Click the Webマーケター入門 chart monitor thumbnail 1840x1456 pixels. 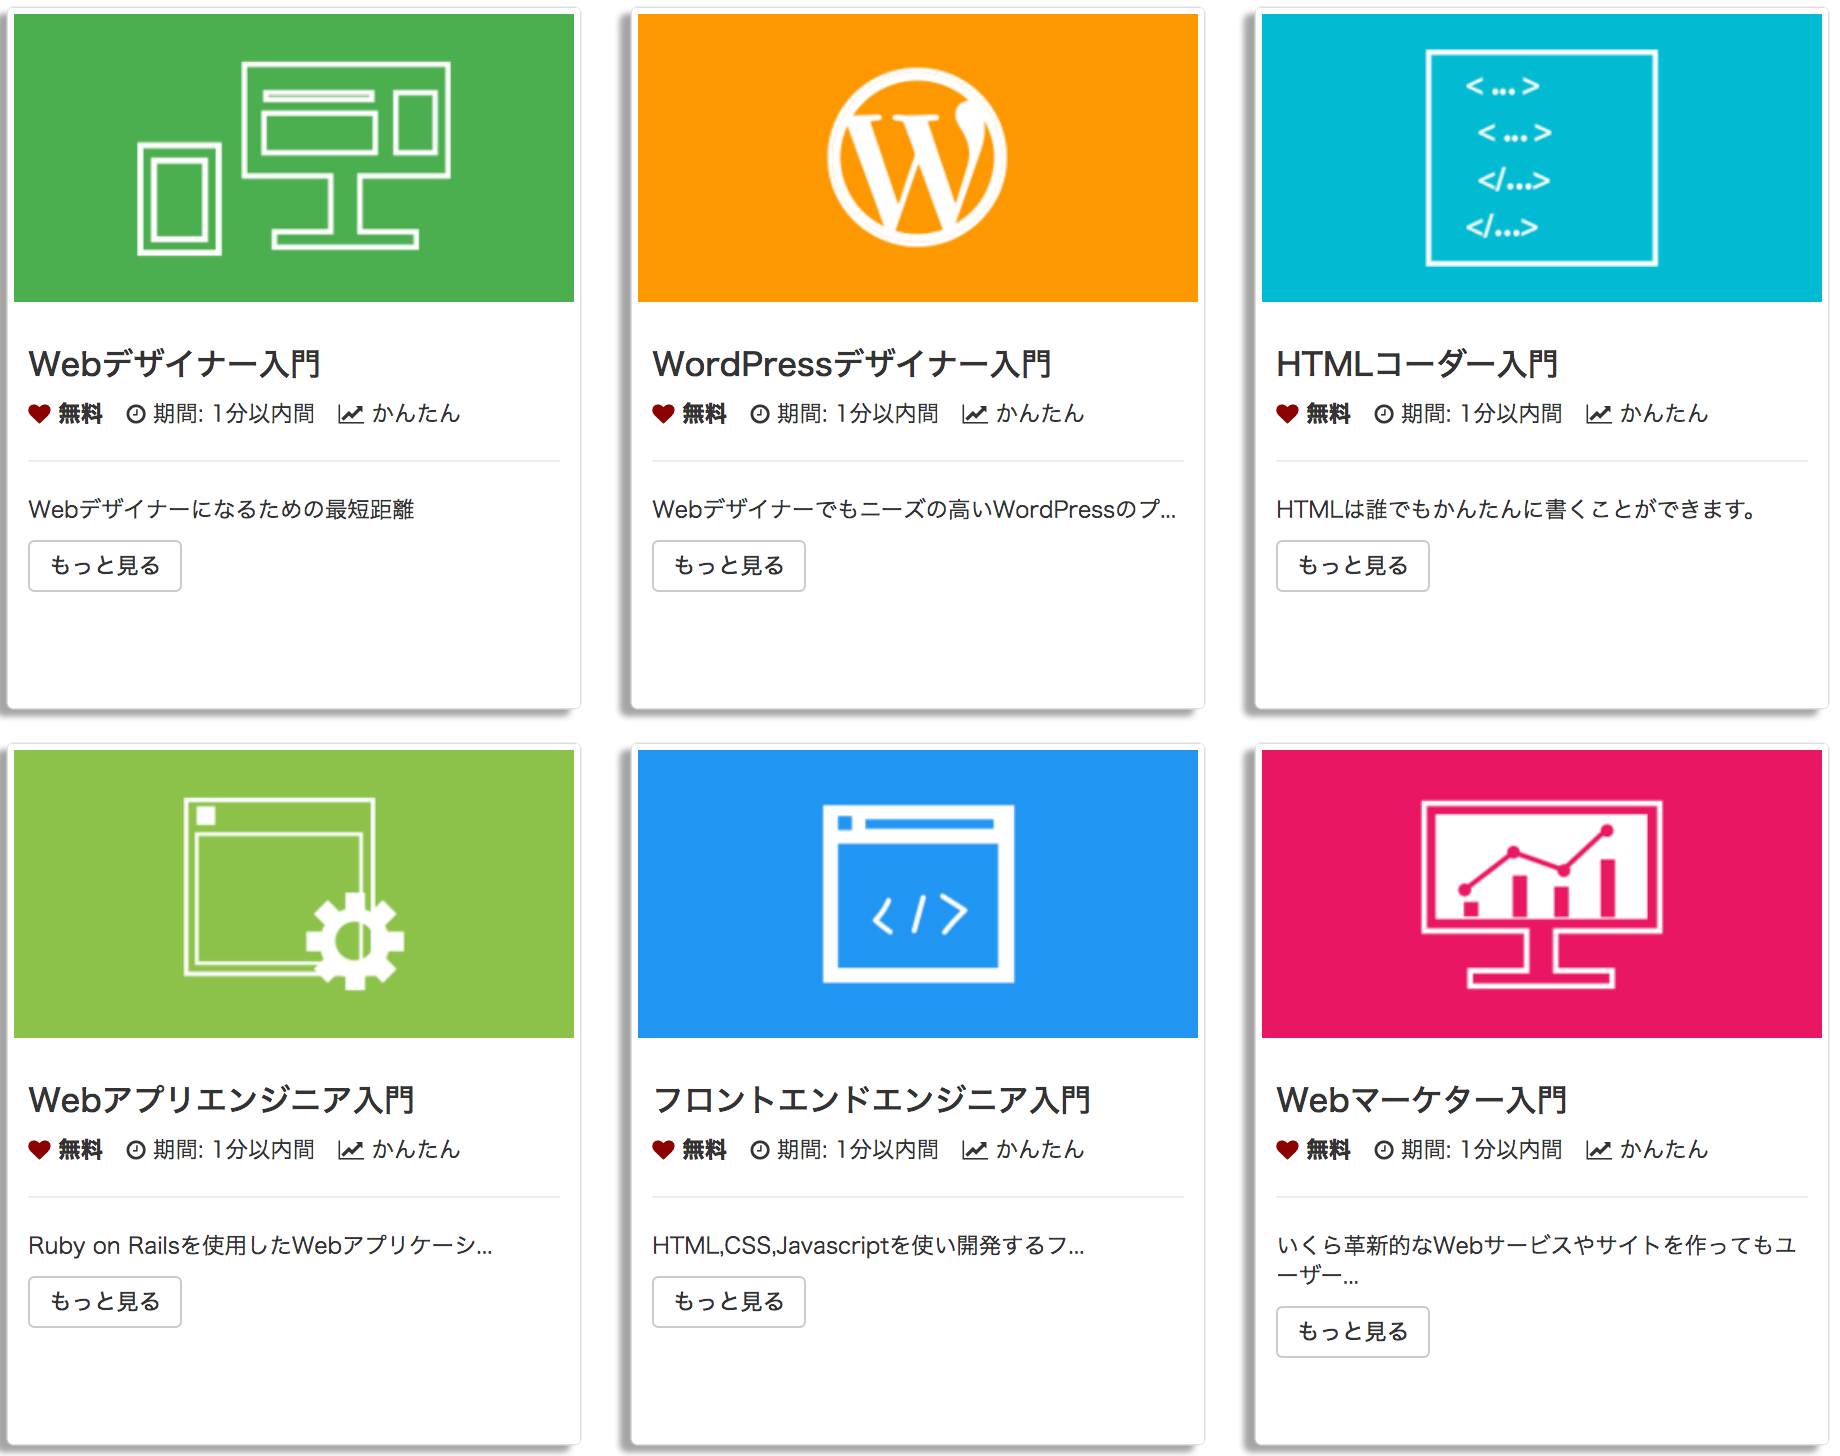point(1542,894)
